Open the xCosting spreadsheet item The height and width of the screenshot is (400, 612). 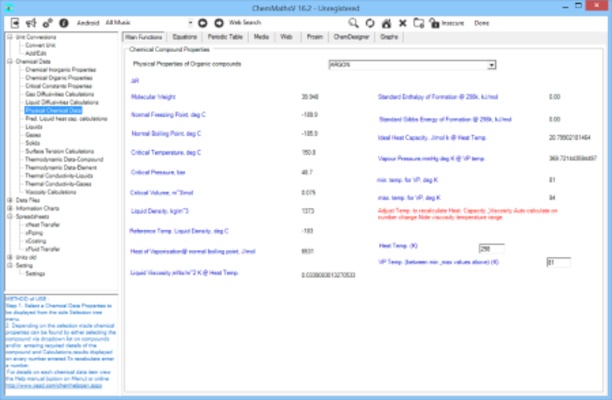pos(36,241)
